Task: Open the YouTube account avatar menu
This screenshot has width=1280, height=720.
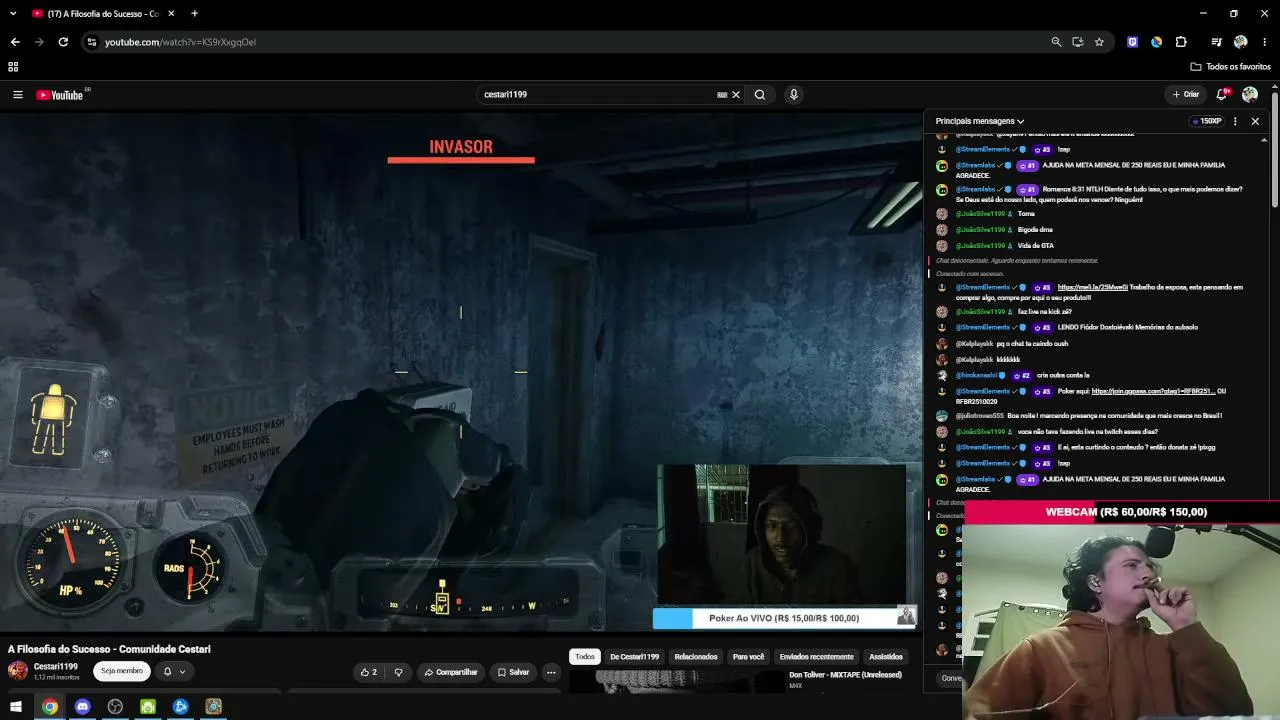Action: pyautogui.click(x=1250, y=95)
